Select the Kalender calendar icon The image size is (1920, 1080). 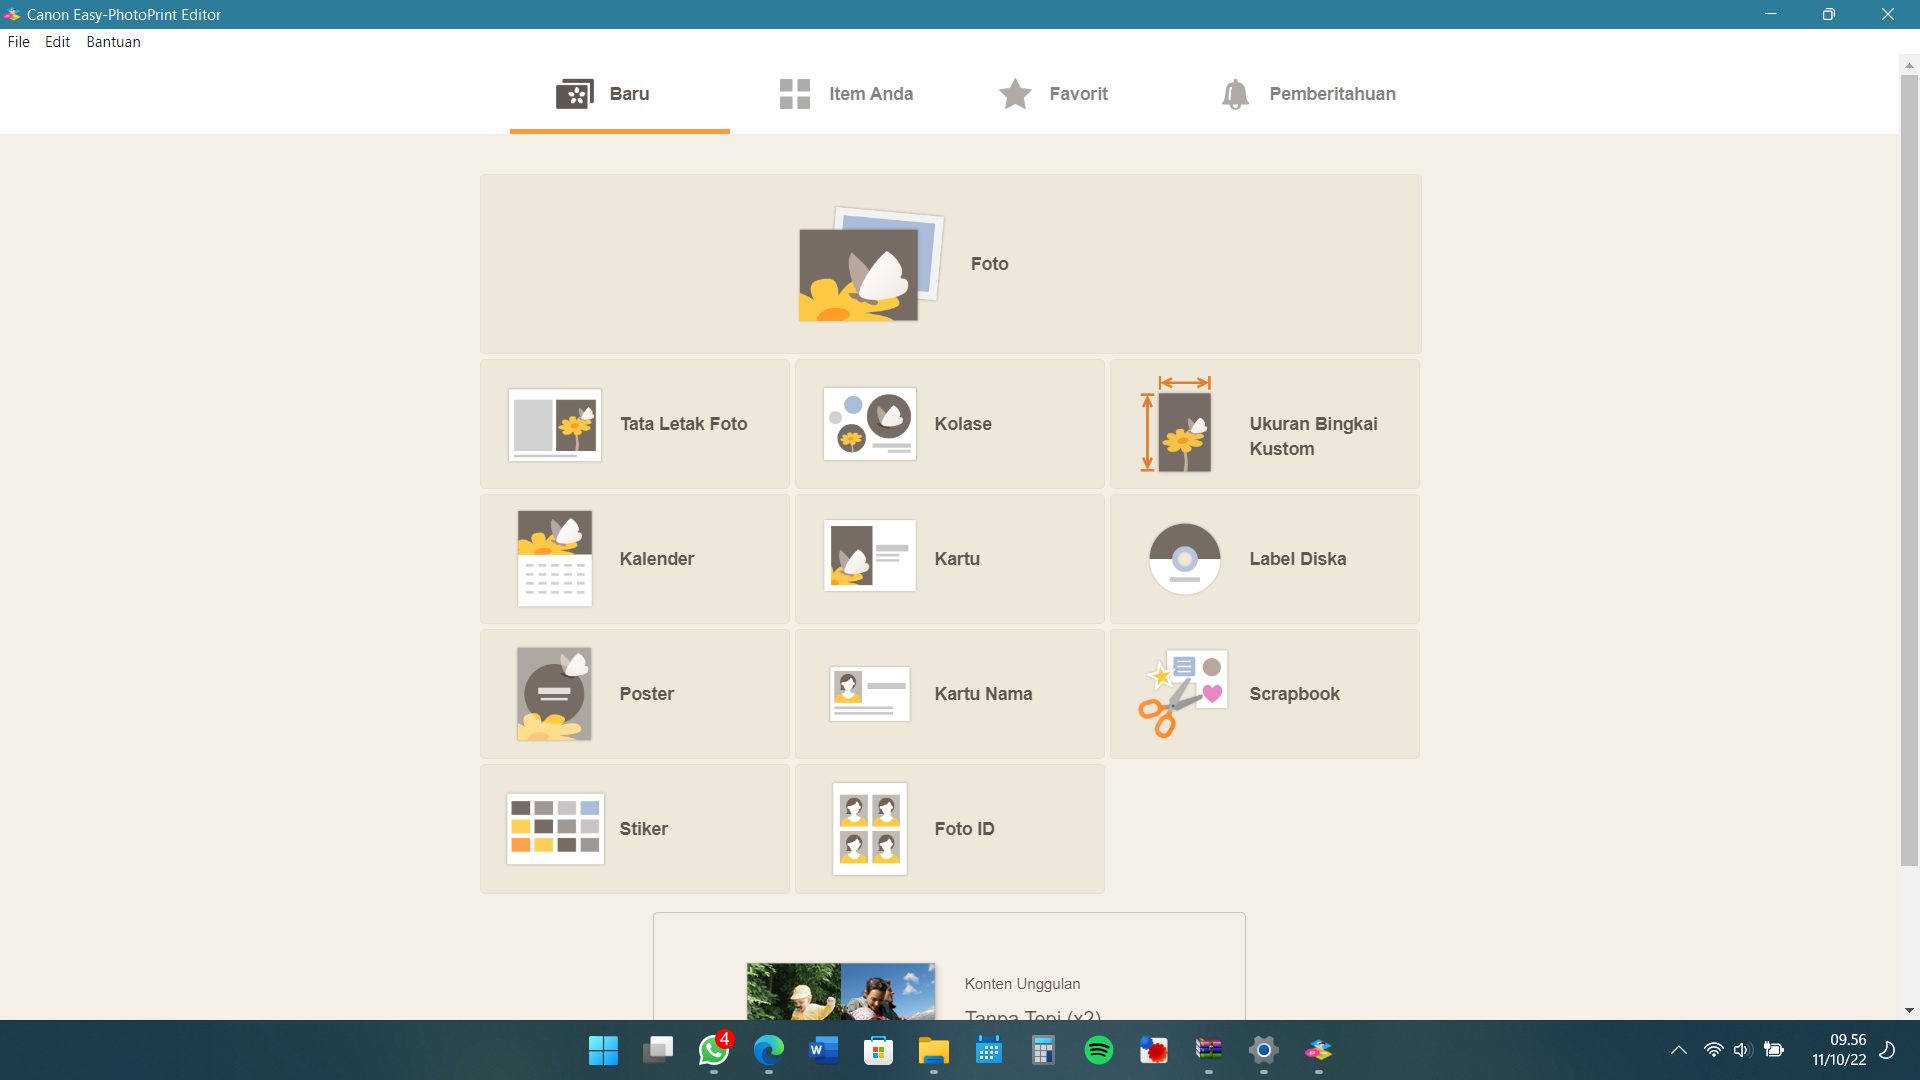click(554, 559)
